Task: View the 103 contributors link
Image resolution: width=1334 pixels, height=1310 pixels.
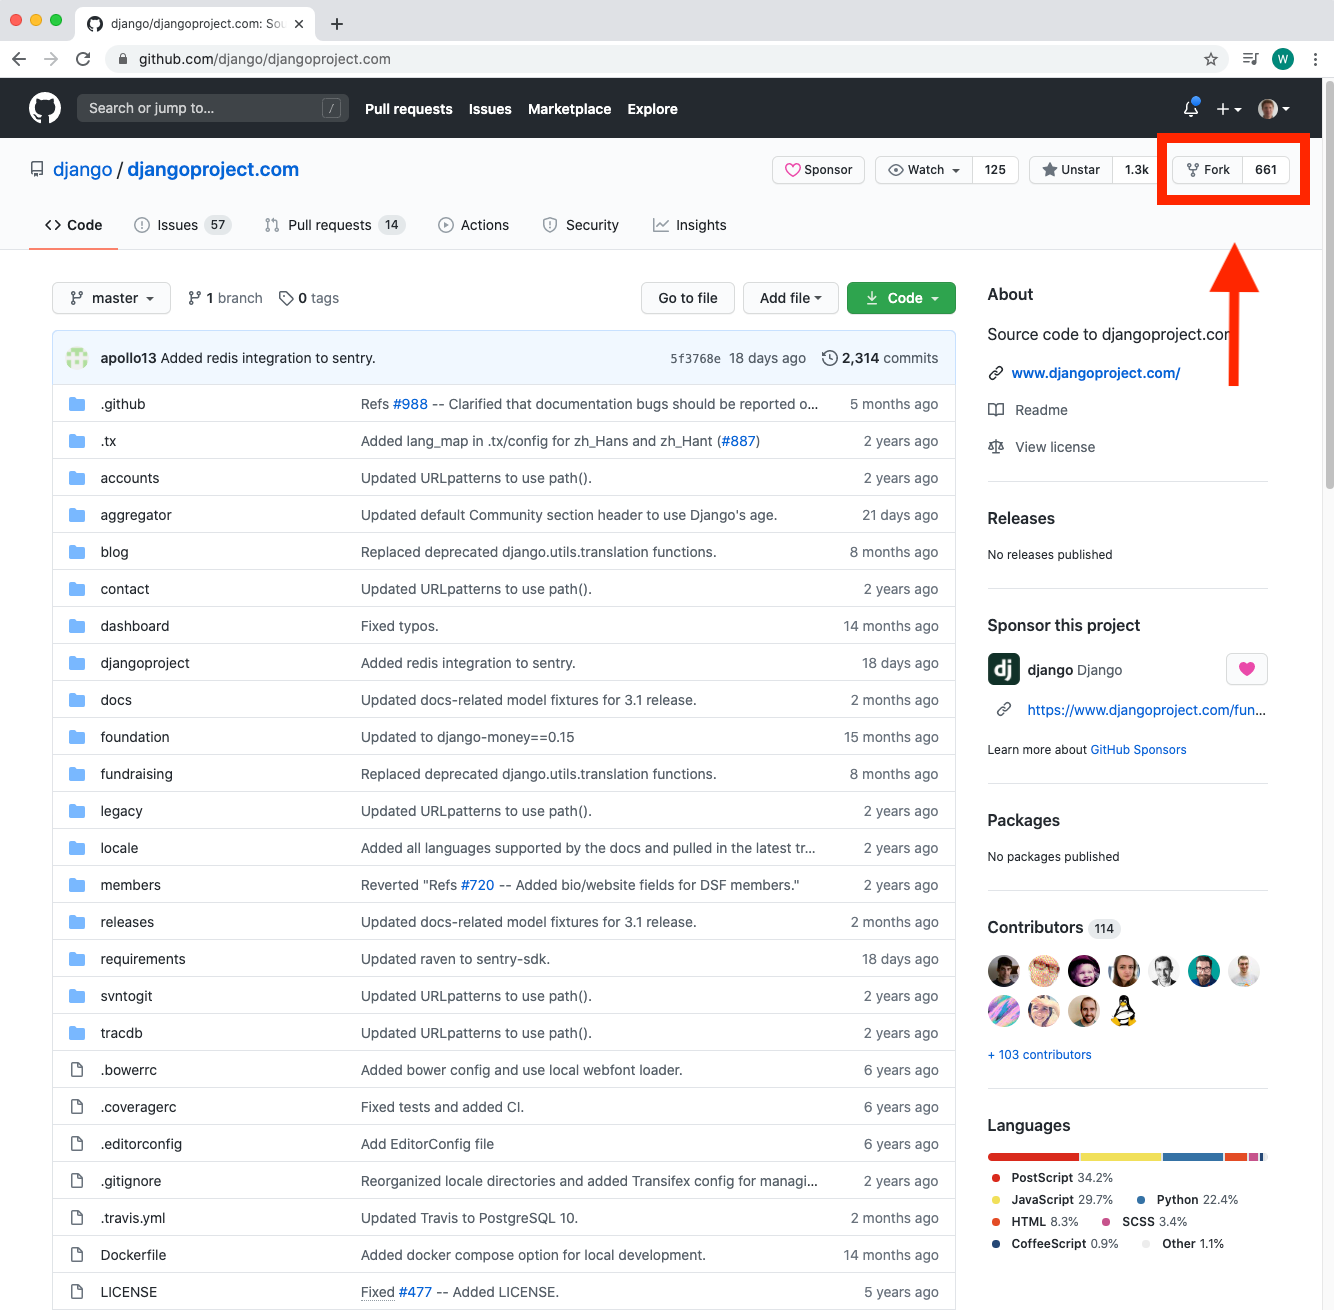Action: tap(1039, 1055)
